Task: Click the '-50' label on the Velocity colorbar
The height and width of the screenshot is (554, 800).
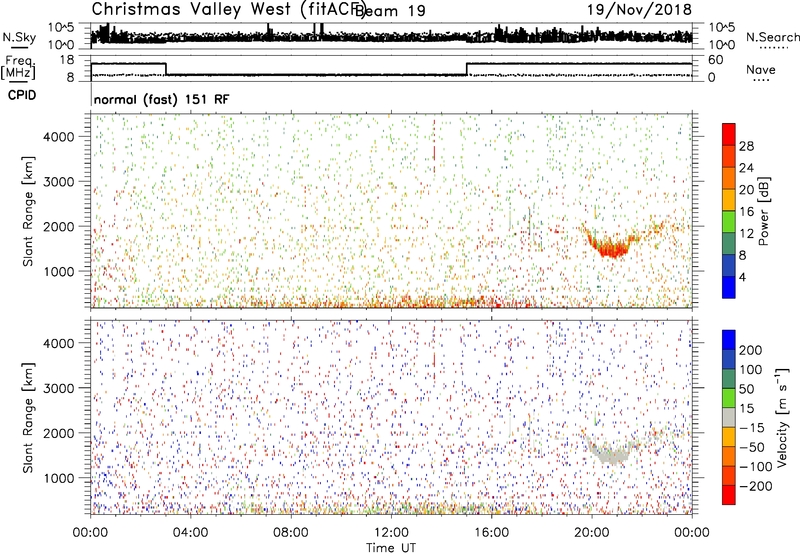Action: 751,447
